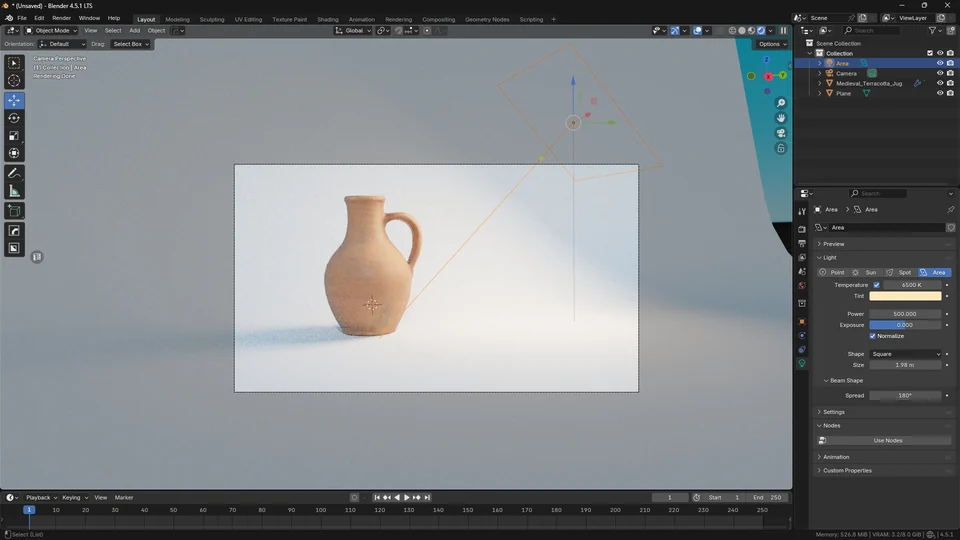Open the File menu
This screenshot has height=540, width=960.
coord(22,18)
